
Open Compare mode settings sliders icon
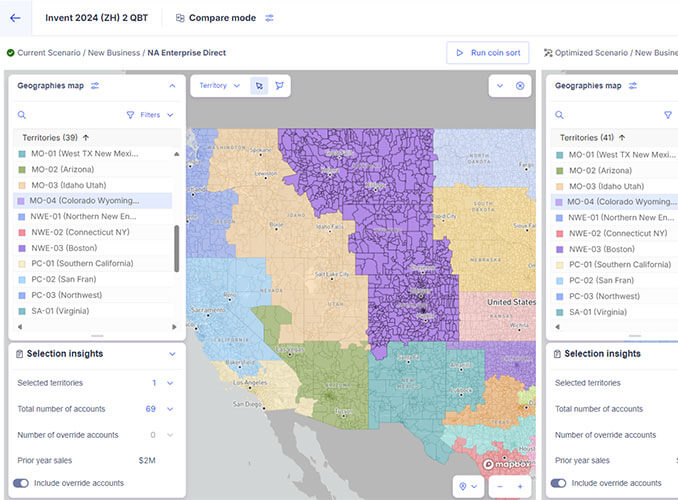[269, 18]
